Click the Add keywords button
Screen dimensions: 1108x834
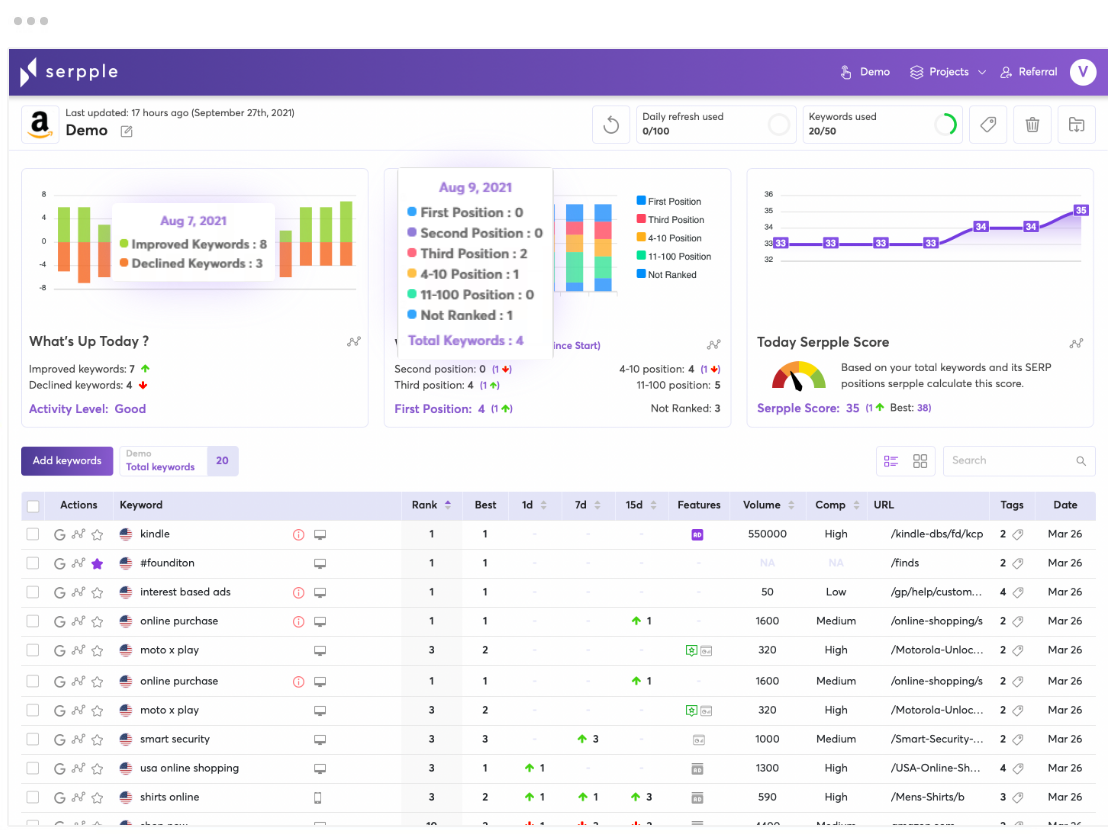tap(67, 461)
